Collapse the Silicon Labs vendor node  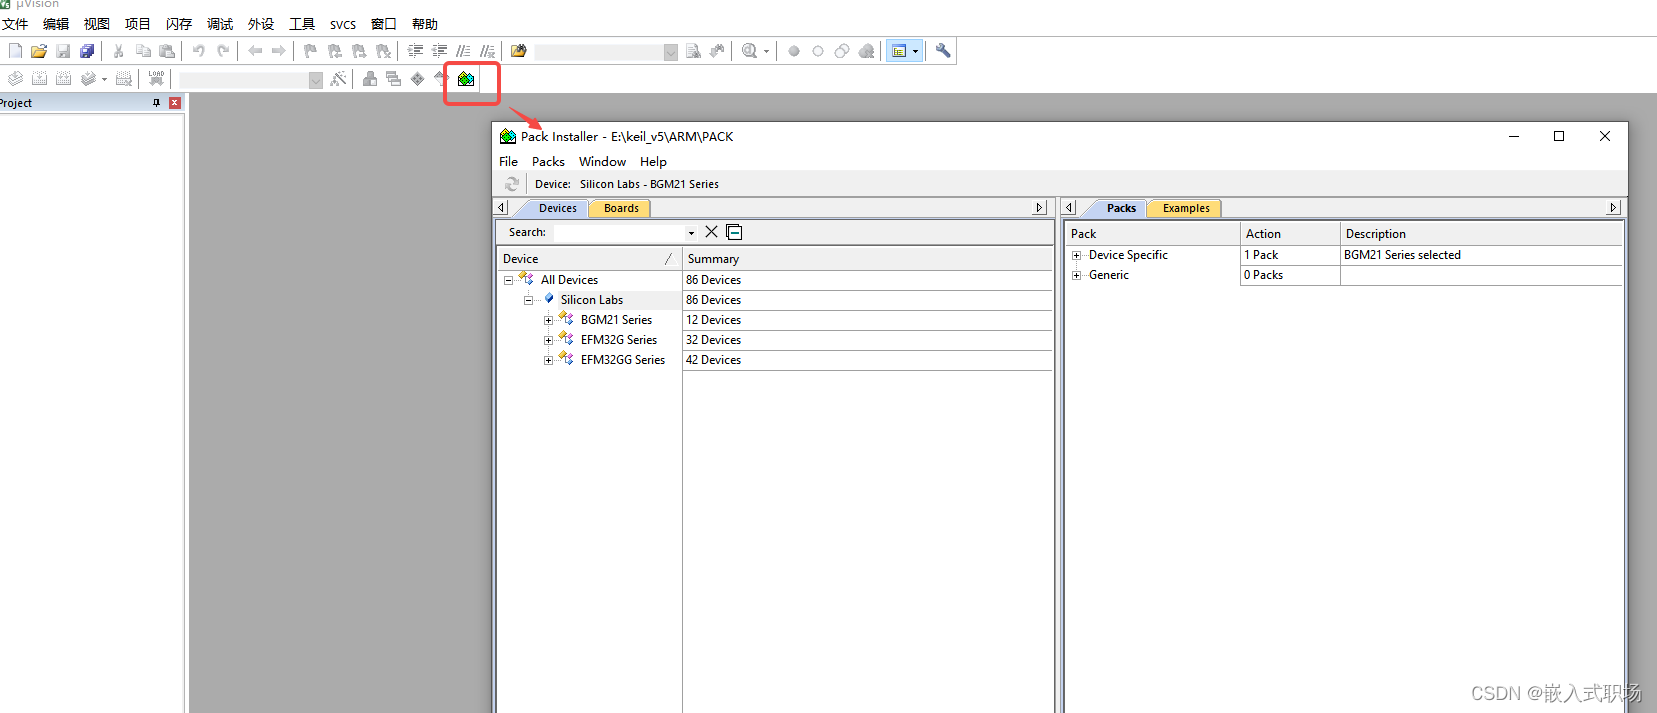528,300
